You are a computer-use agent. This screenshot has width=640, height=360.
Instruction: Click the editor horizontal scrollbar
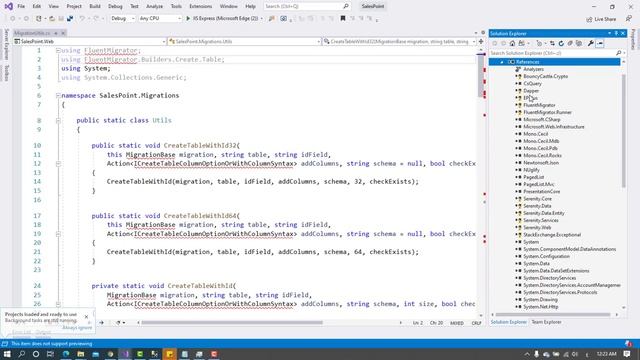pyautogui.click(x=232, y=322)
